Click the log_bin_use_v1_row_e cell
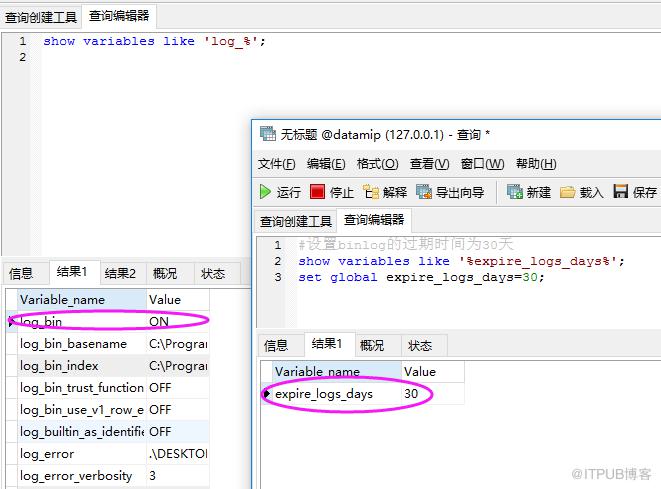 82,409
